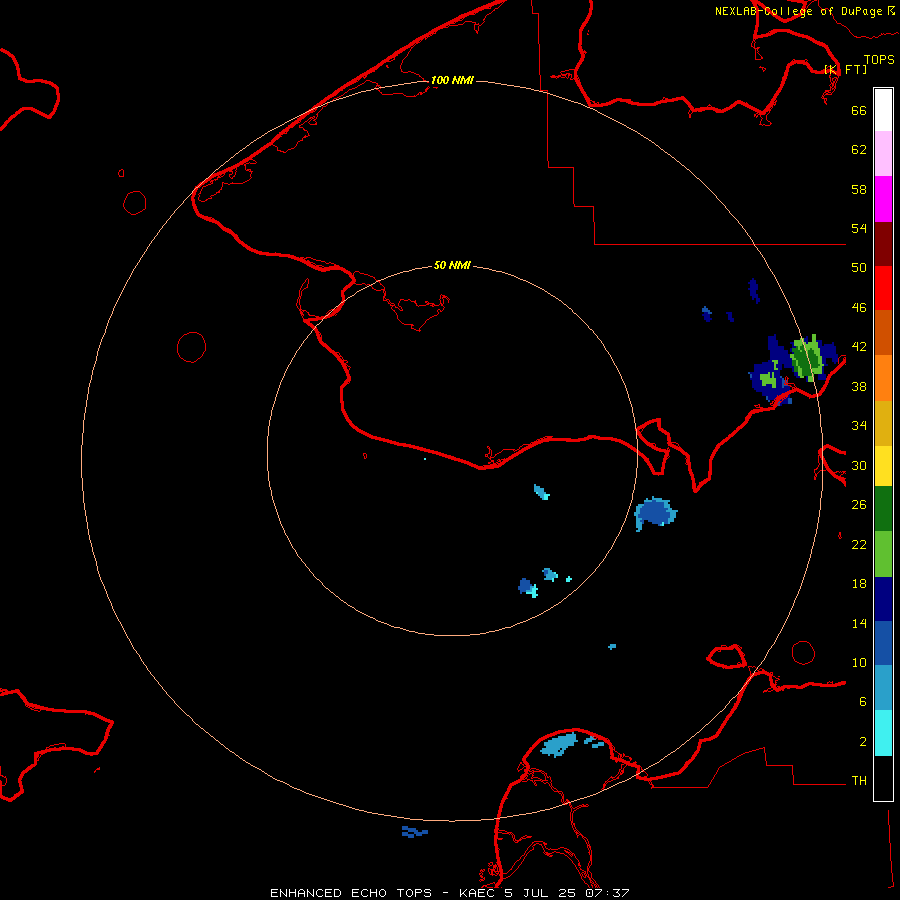This screenshot has width=900, height=900.
Task: Click the 'TOPS' legend title
Action: [x=879, y=60]
